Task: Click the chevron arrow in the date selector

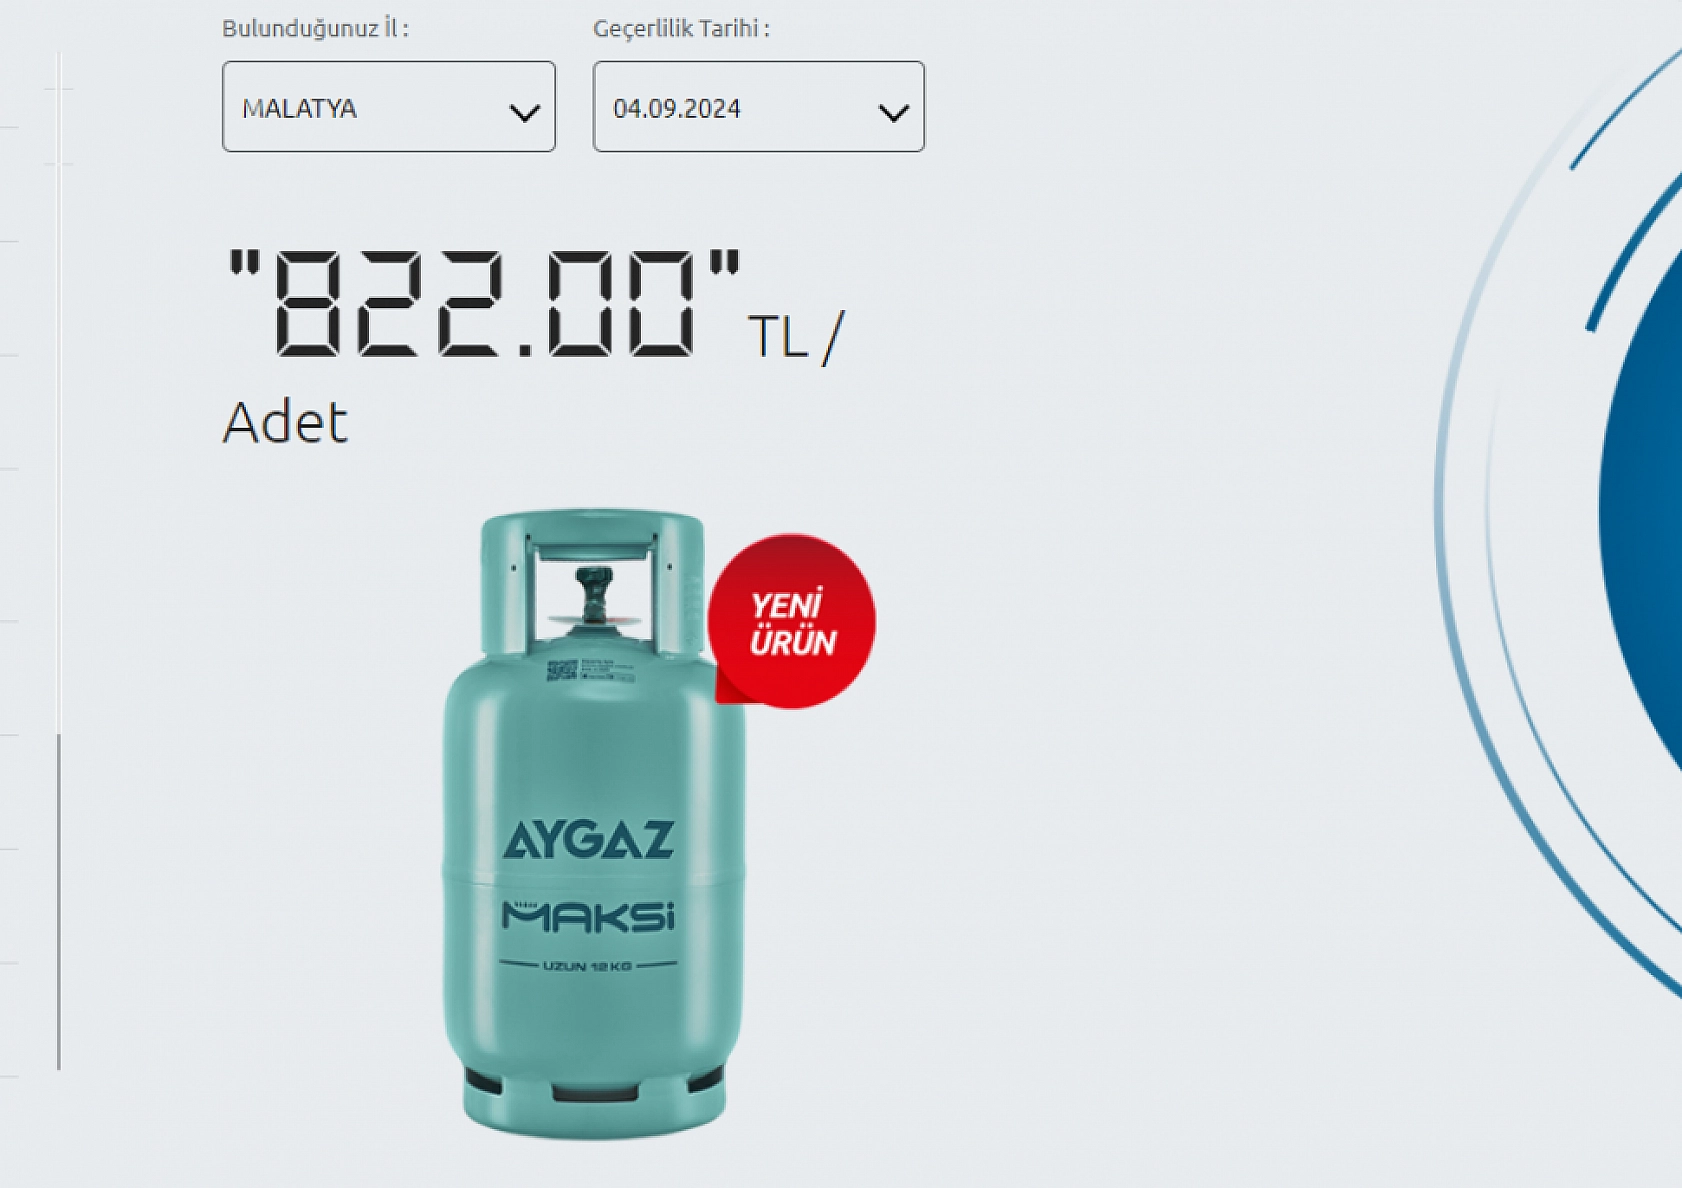Action: click(893, 113)
